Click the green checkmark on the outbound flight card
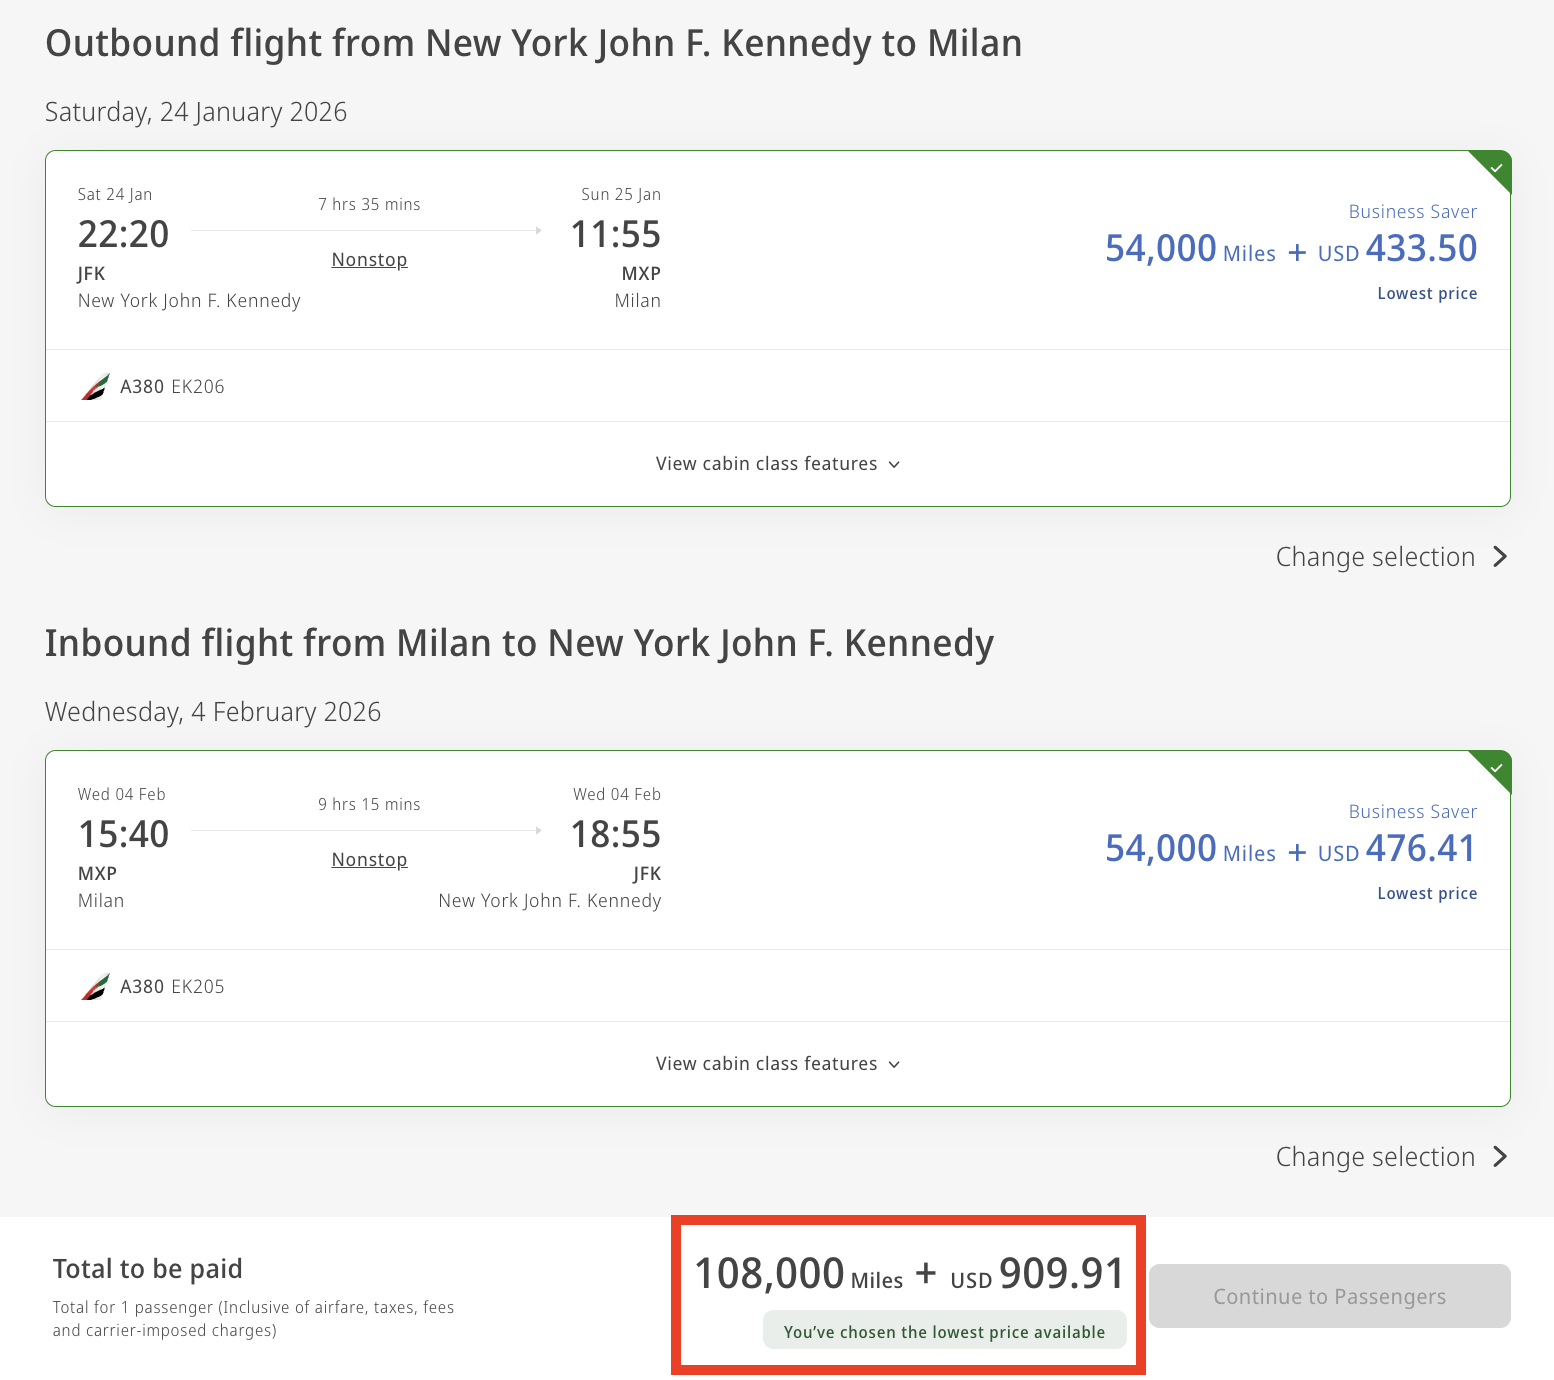 click(x=1496, y=167)
